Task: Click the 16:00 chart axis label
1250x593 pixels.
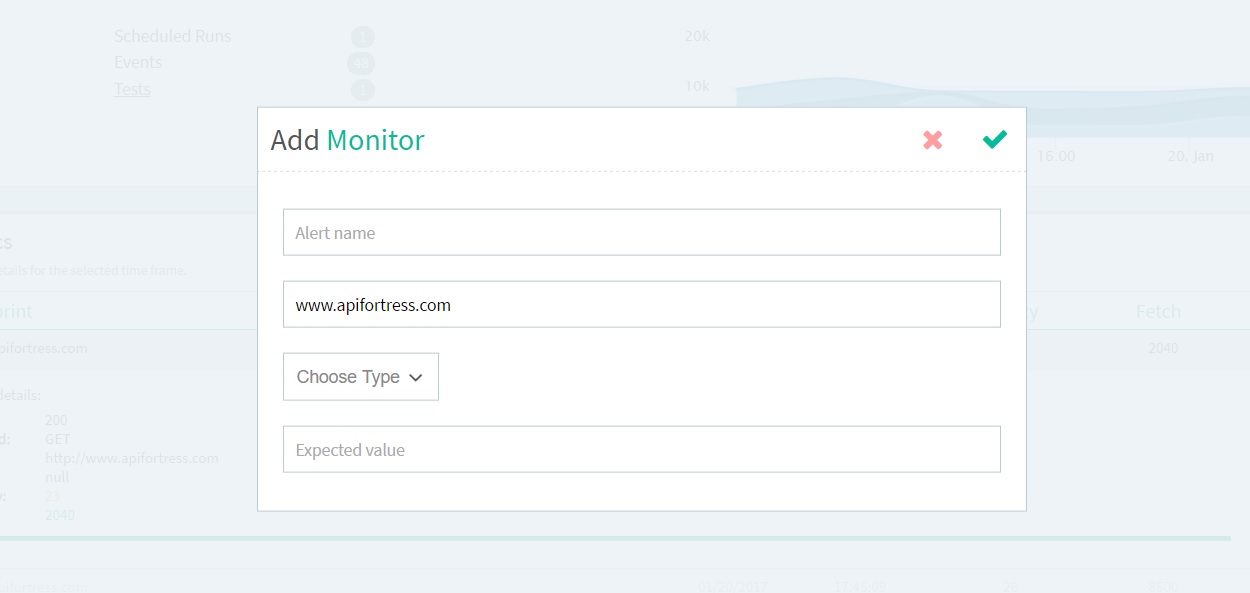Action: click(x=1056, y=156)
